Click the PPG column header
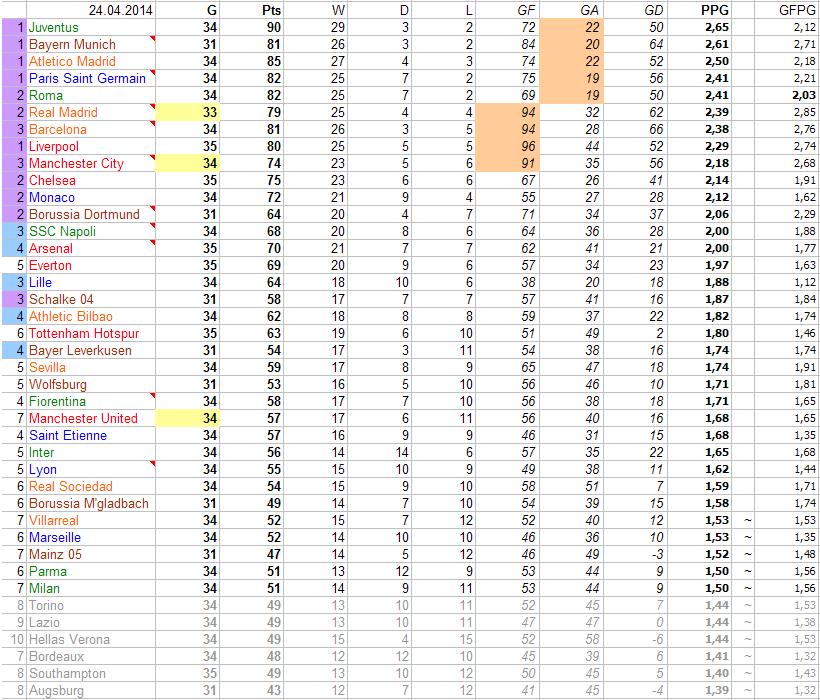This screenshot has height=700, width=820. 700,10
